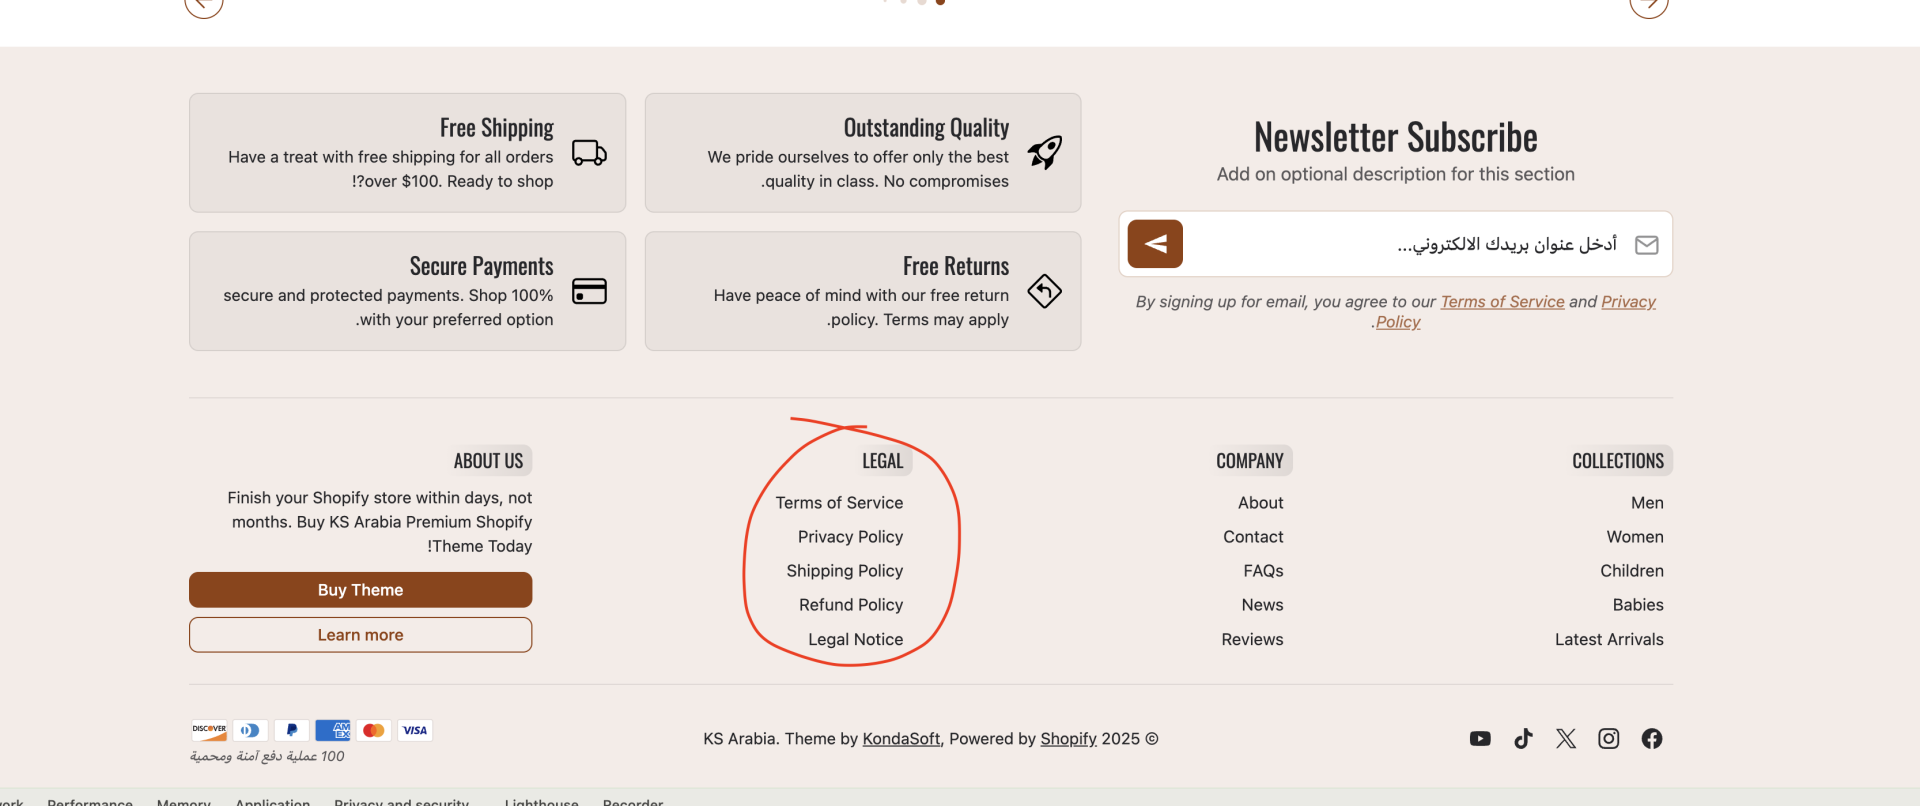
Task: Click the COLLECTIONS heading
Action: coord(1618,461)
